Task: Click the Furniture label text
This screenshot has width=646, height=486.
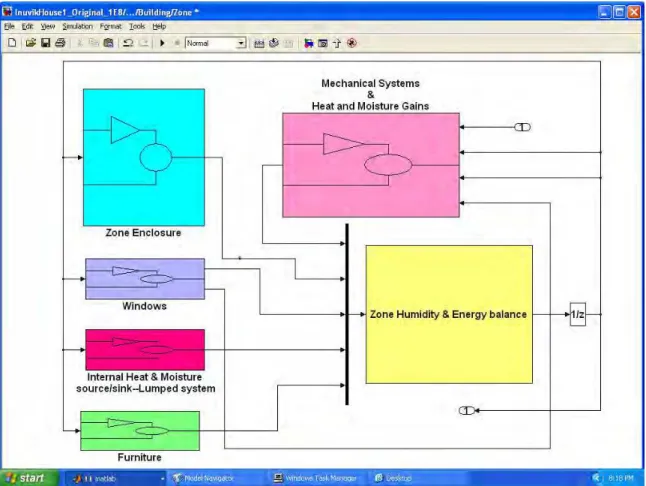Action: [140, 457]
